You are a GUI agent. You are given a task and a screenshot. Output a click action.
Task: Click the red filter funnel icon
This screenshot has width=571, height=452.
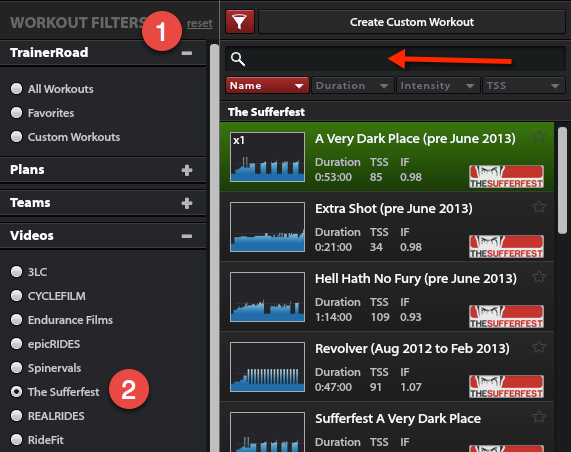240,22
